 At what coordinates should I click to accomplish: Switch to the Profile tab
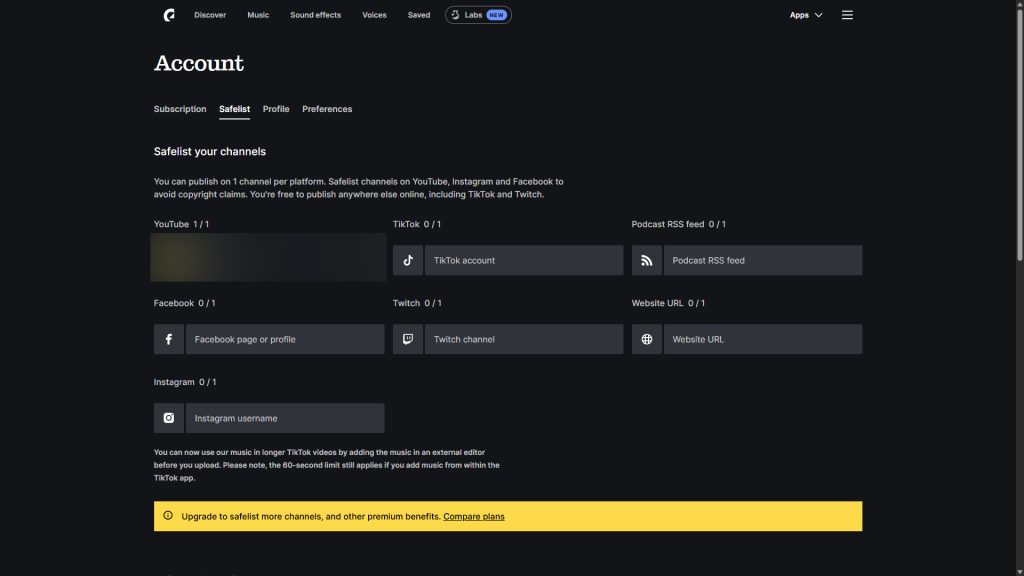[x=276, y=109]
